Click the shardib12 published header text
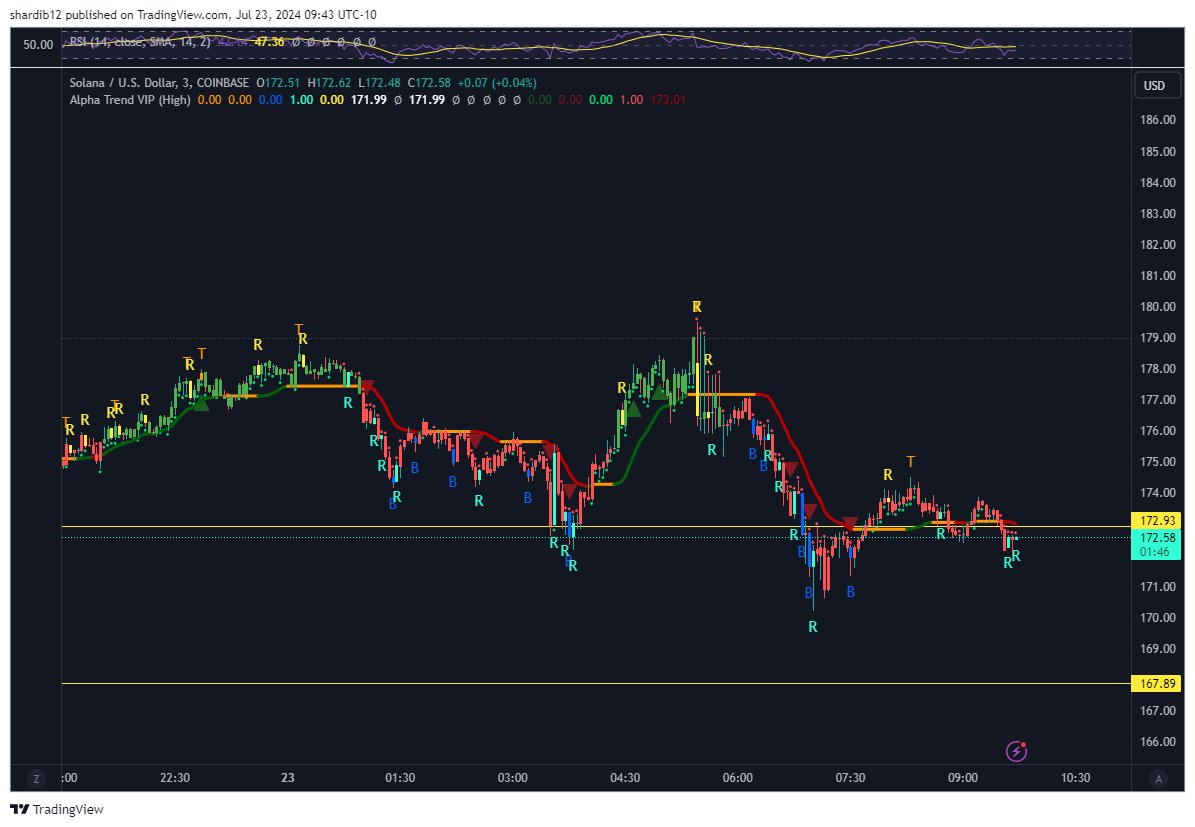The height and width of the screenshot is (827, 1195). coord(193,14)
